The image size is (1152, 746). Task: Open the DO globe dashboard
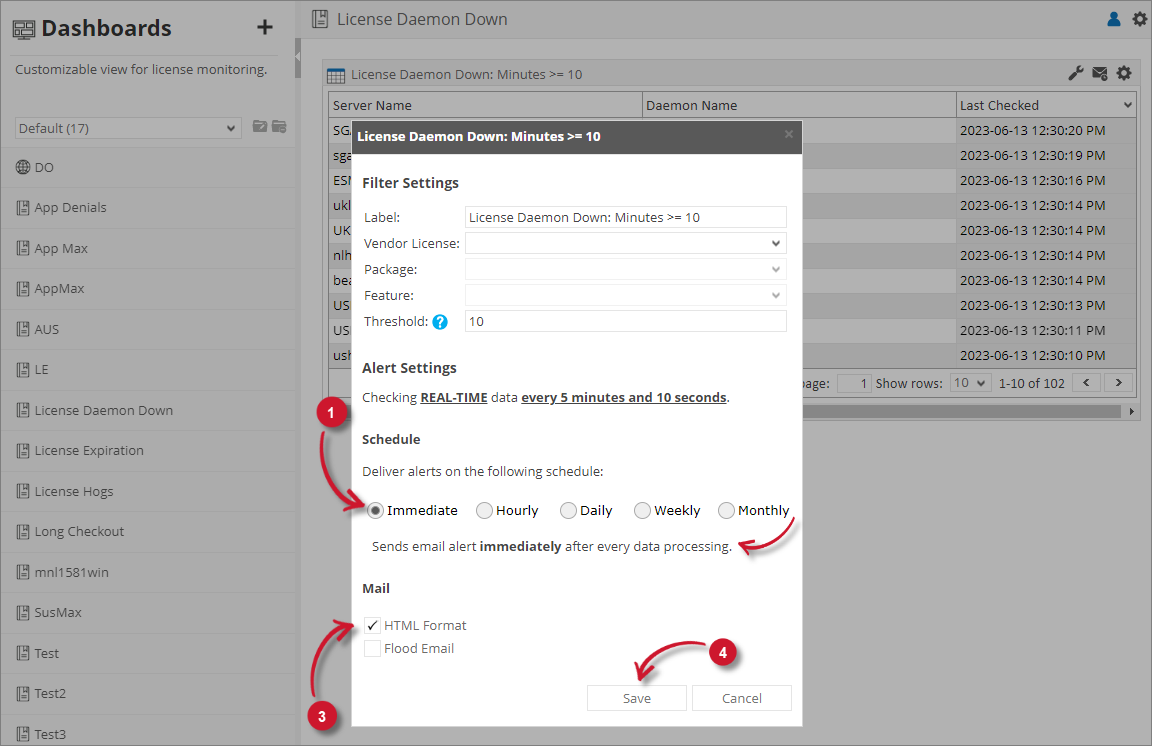coord(147,168)
